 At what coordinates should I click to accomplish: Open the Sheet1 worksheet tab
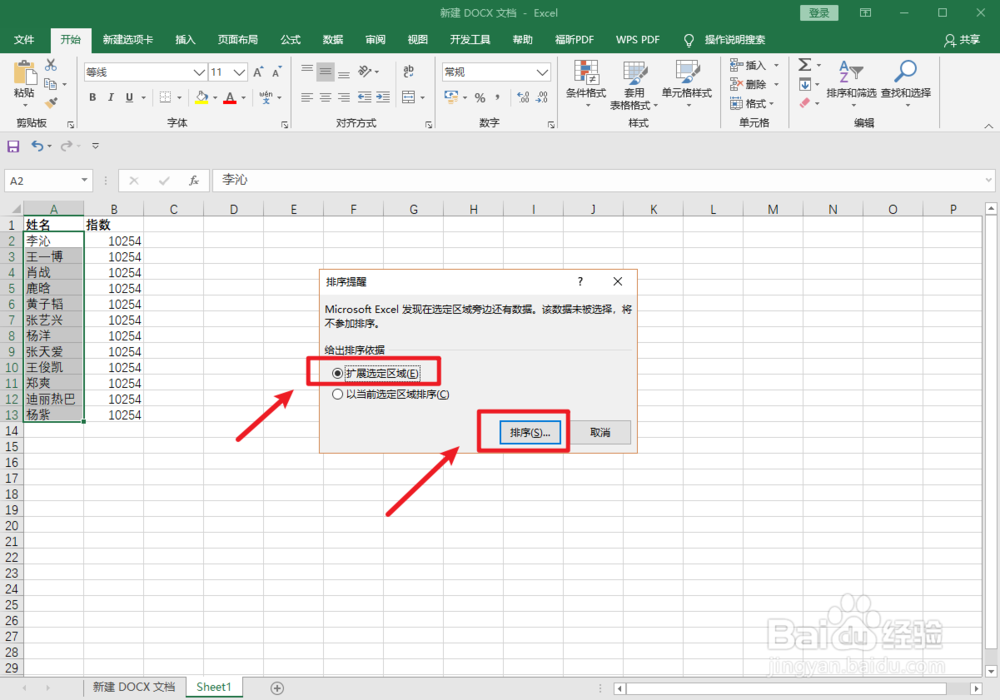tap(213, 687)
